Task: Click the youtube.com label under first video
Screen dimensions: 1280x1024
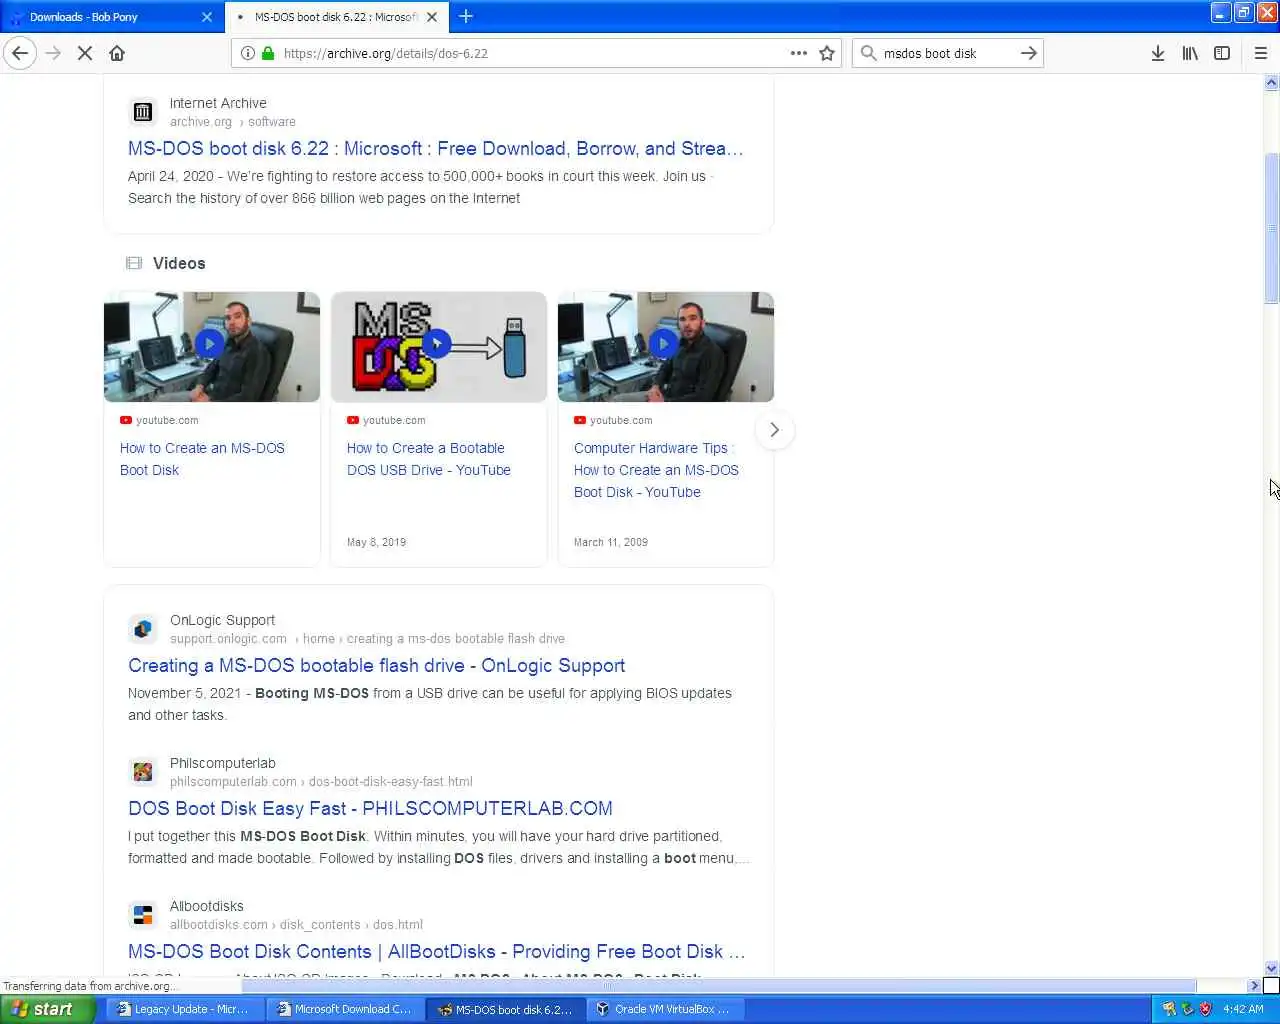Action: pyautogui.click(x=167, y=420)
